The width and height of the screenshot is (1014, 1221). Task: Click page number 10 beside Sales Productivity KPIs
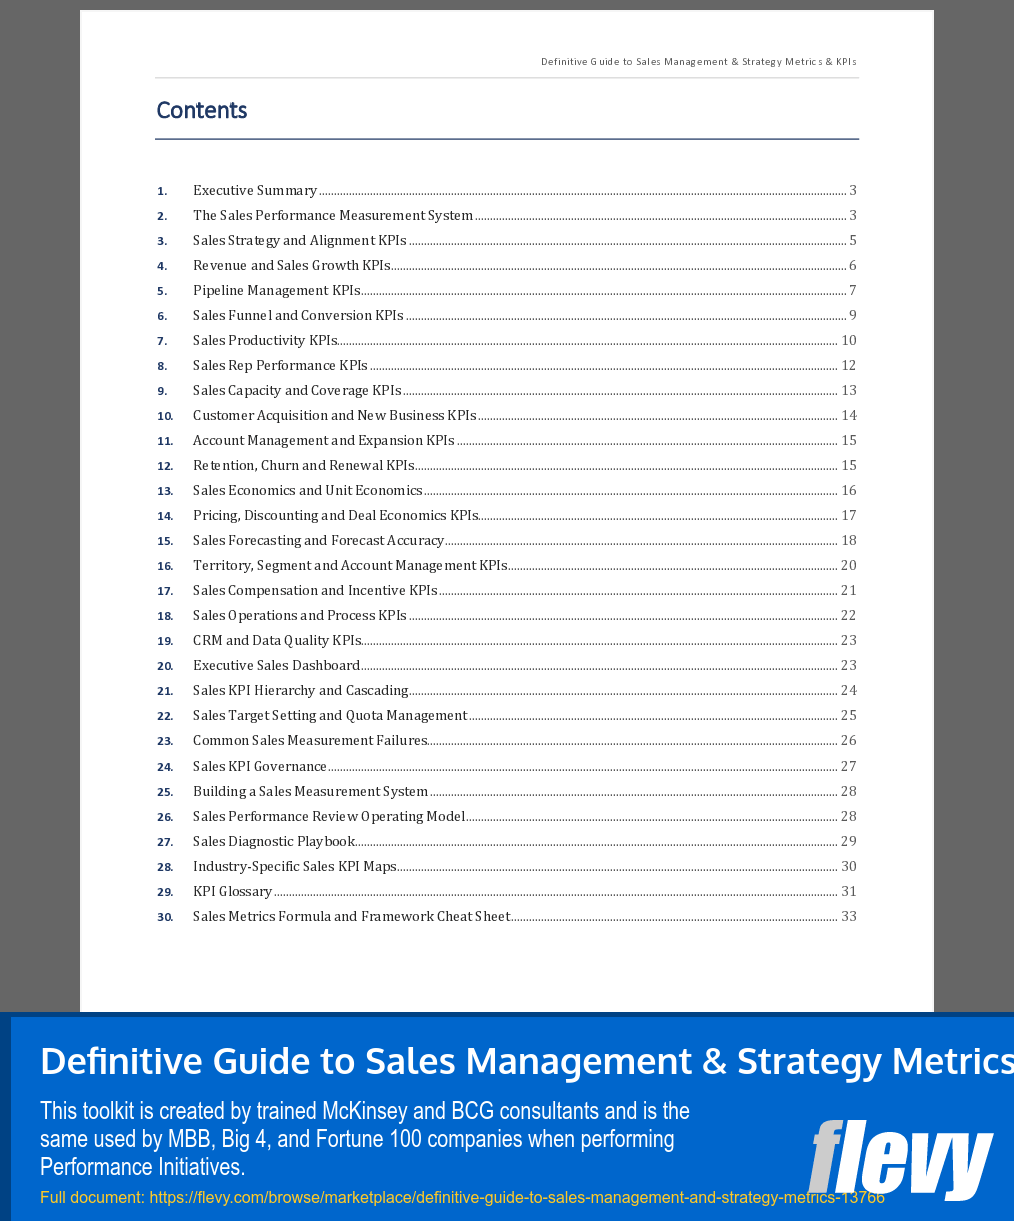(849, 340)
